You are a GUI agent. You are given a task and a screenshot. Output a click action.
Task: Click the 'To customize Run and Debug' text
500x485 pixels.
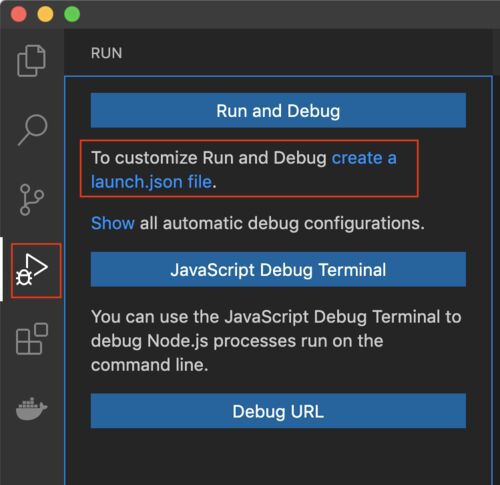click(x=209, y=158)
